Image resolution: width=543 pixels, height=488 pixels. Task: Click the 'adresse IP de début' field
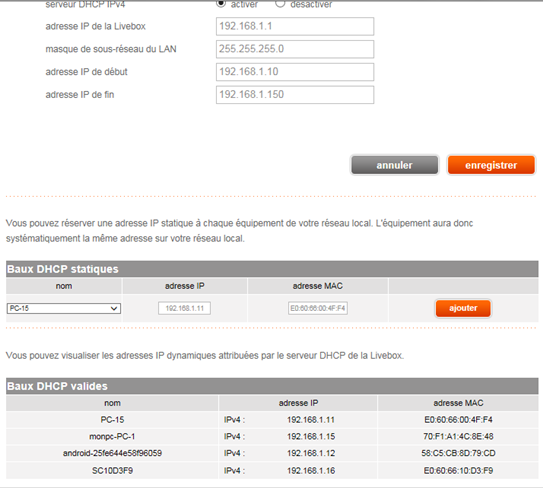[295, 72]
